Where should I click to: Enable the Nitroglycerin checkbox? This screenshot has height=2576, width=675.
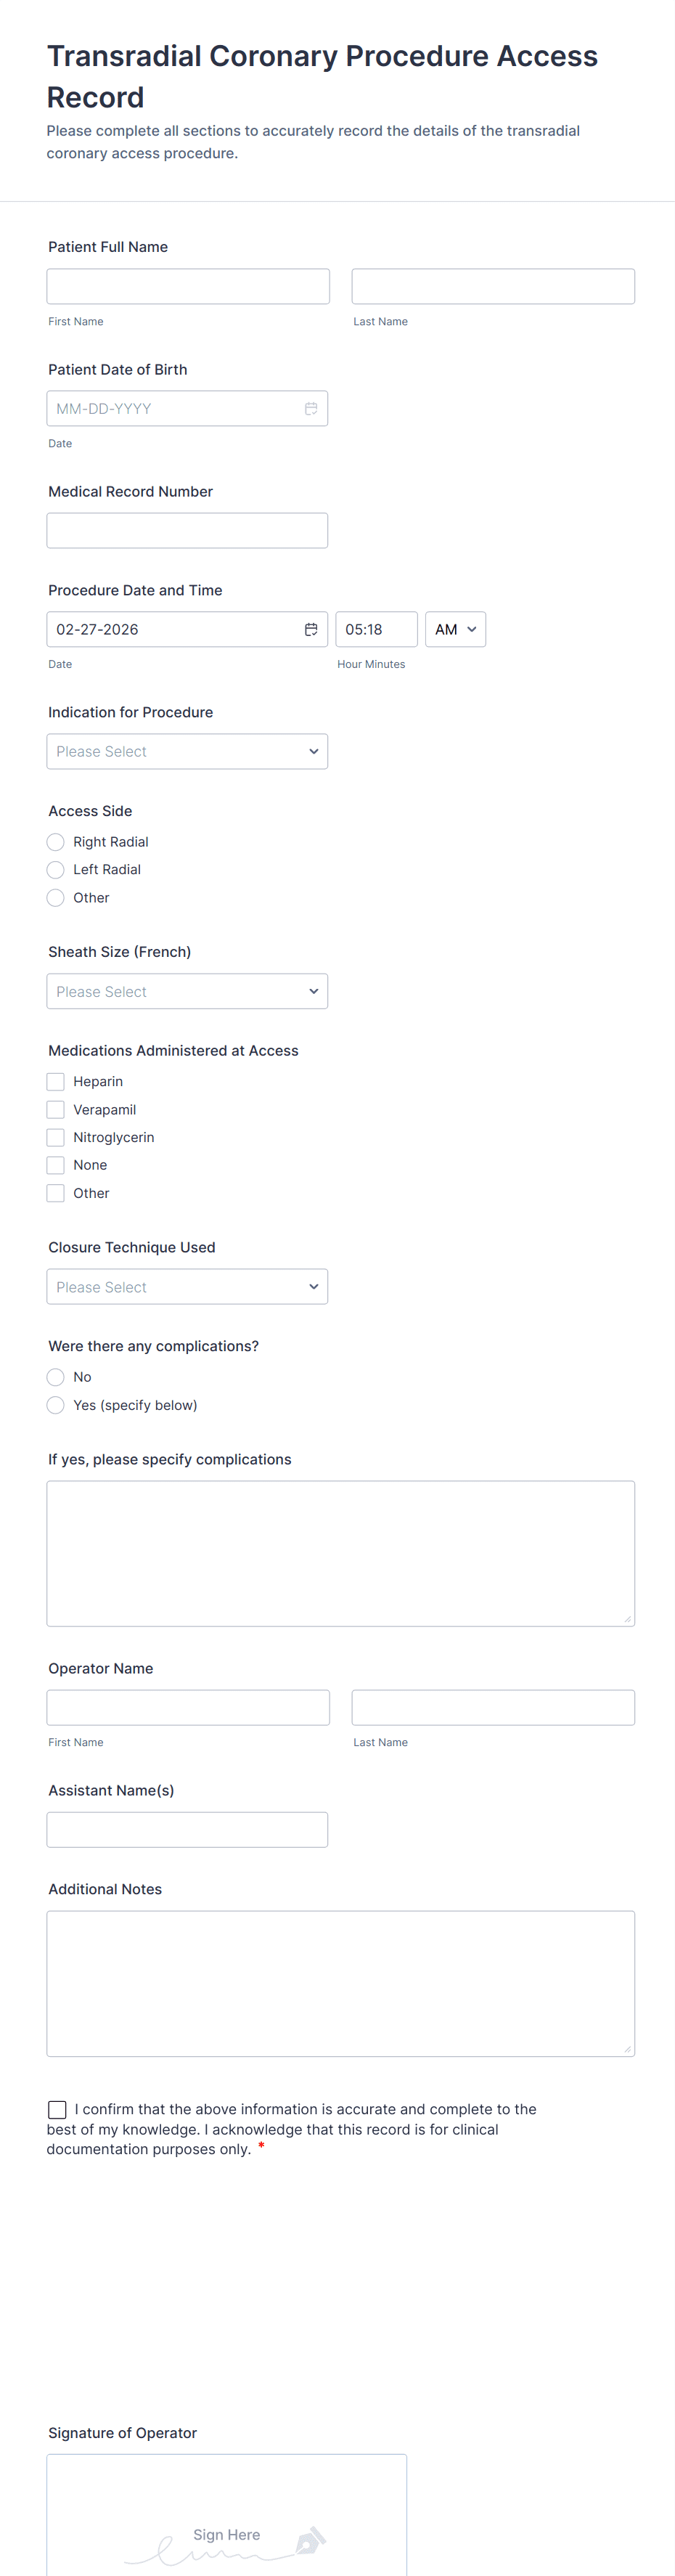56,1138
